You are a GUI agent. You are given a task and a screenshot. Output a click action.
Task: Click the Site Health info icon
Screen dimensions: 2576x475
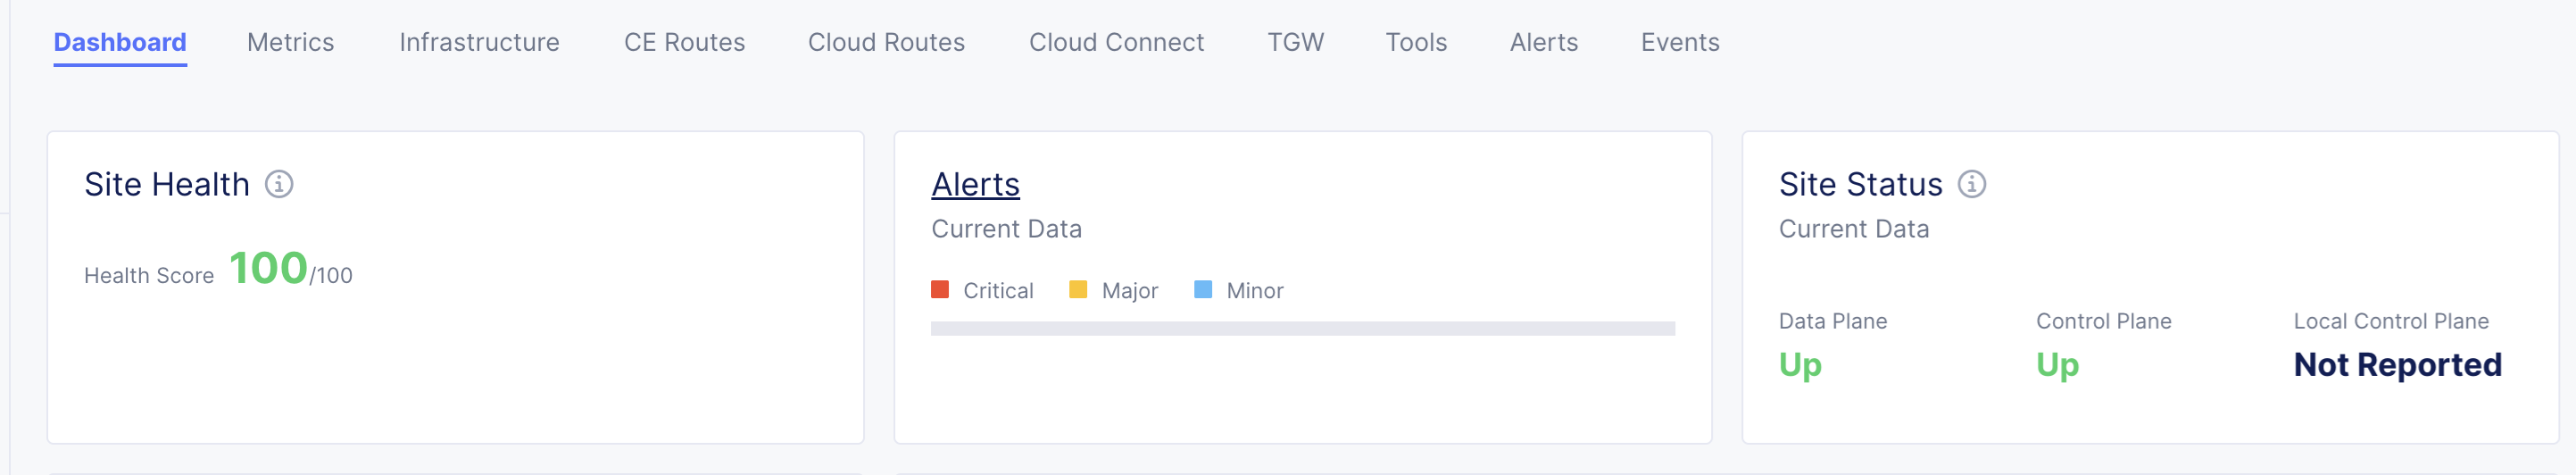[279, 184]
